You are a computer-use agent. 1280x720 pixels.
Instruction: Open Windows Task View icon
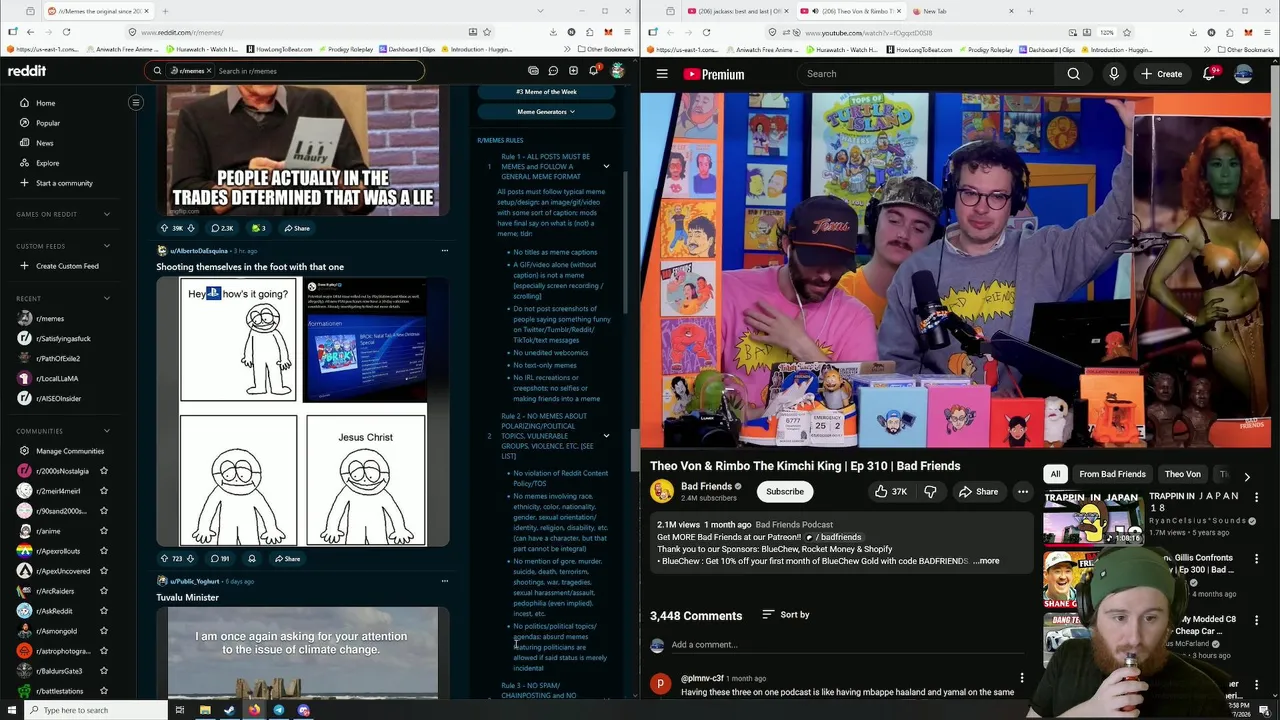(x=180, y=710)
